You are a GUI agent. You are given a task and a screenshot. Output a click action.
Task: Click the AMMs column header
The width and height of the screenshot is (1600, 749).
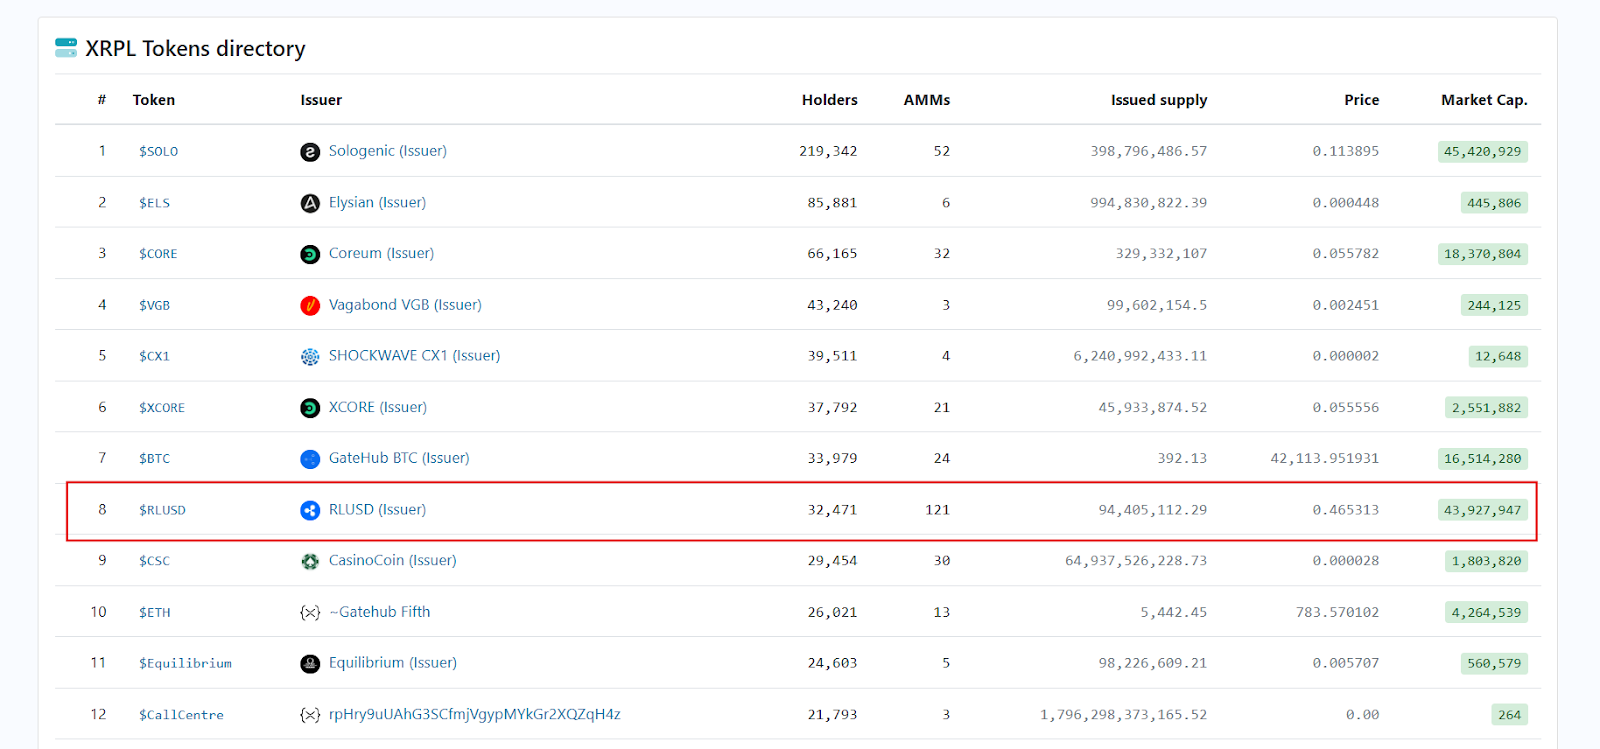click(x=927, y=100)
